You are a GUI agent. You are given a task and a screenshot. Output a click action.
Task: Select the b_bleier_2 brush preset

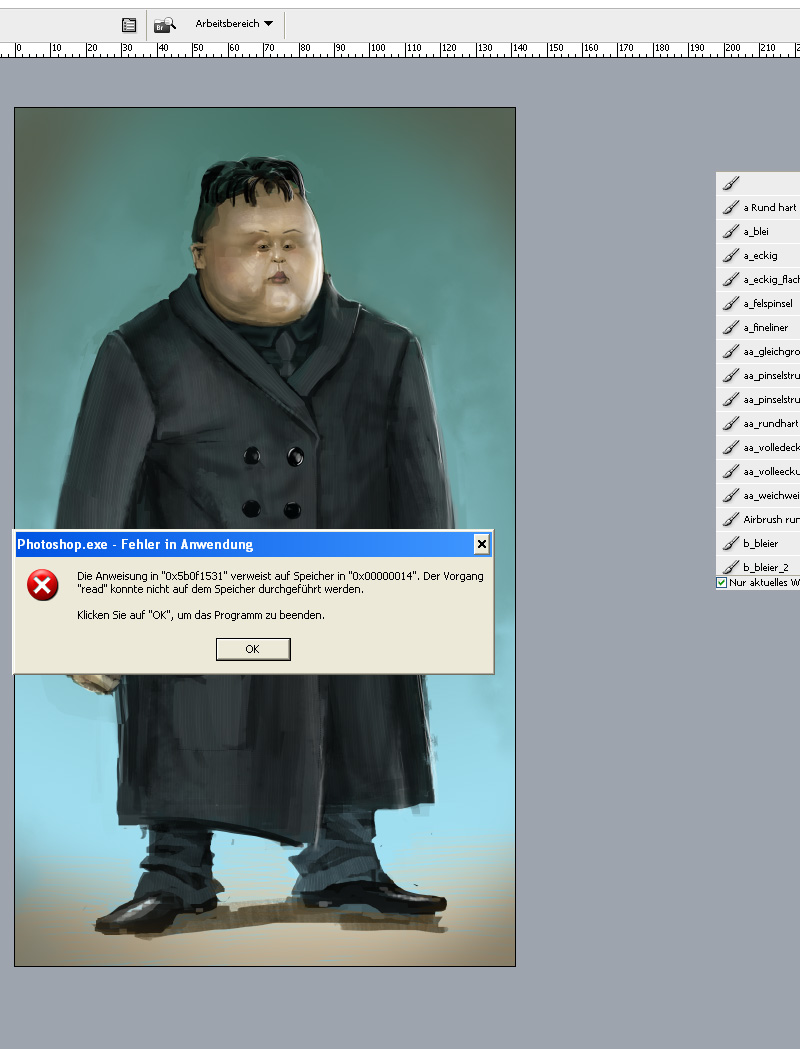pyautogui.click(x=765, y=567)
